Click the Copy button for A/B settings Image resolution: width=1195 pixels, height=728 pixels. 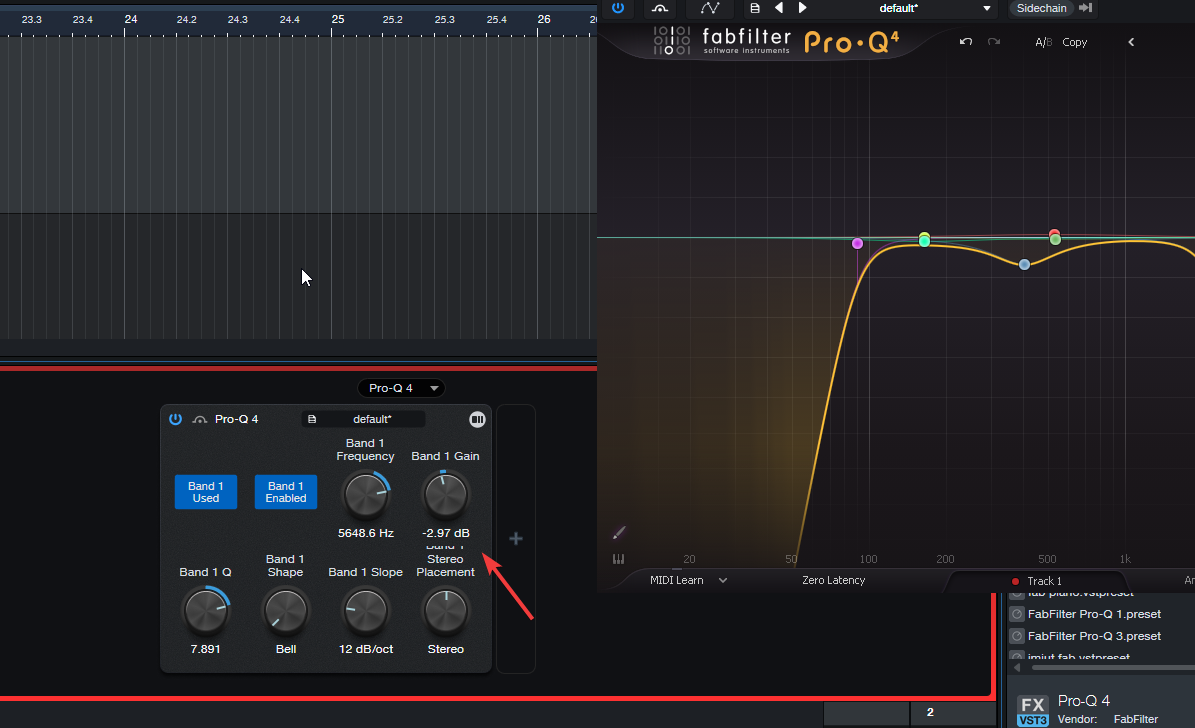click(1074, 42)
